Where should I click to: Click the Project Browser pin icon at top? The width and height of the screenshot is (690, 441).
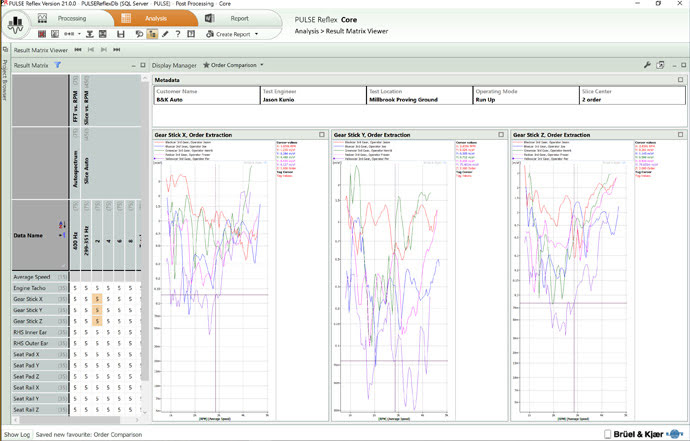pyautogui.click(x=5, y=50)
